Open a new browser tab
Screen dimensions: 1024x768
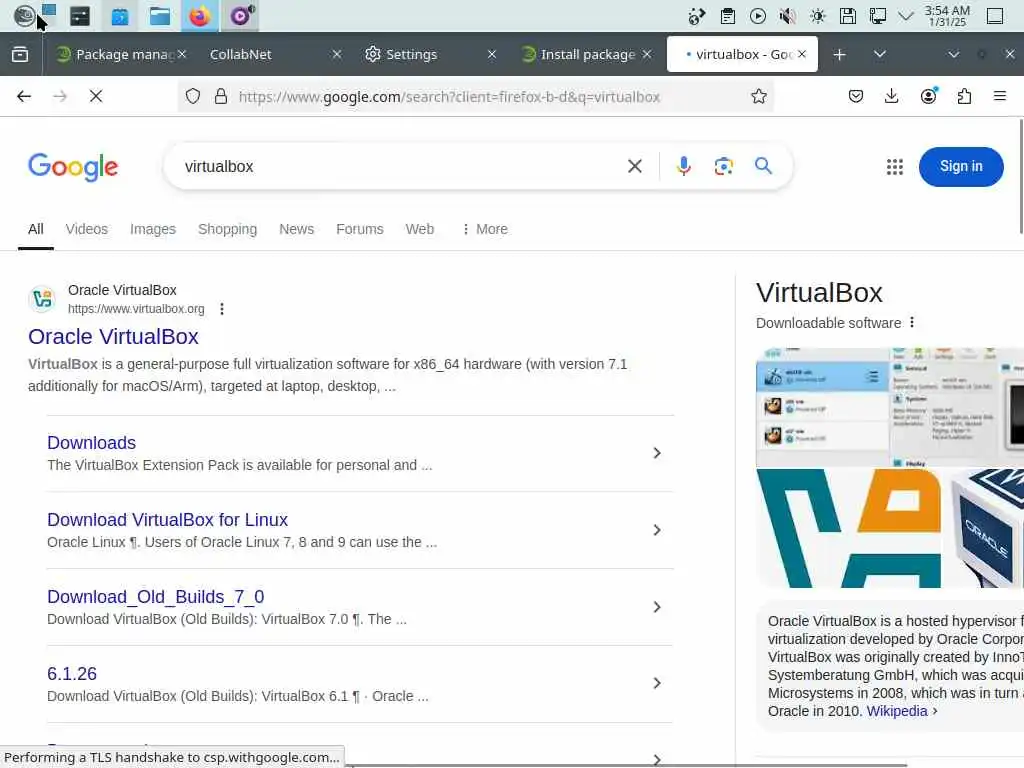click(x=840, y=54)
